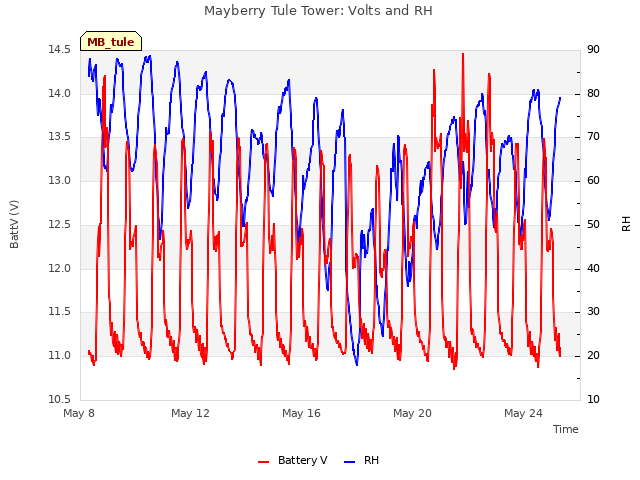This screenshot has width=640, height=480.
Task: Click the blue RH legend swatch
Action: tap(350, 462)
